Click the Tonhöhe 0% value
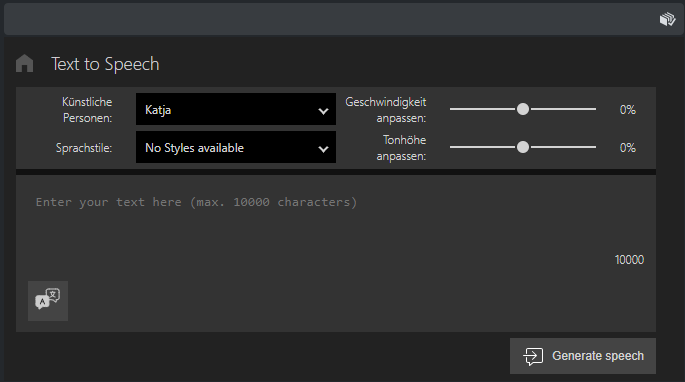Image resolution: width=685 pixels, height=382 pixels. [x=627, y=148]
